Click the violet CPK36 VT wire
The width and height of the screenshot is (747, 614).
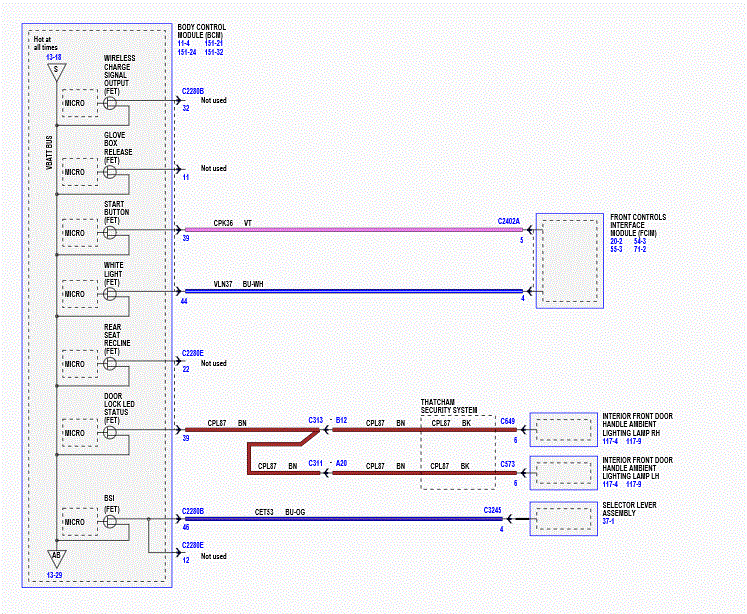pyautogui.click(x=353, y=230)
